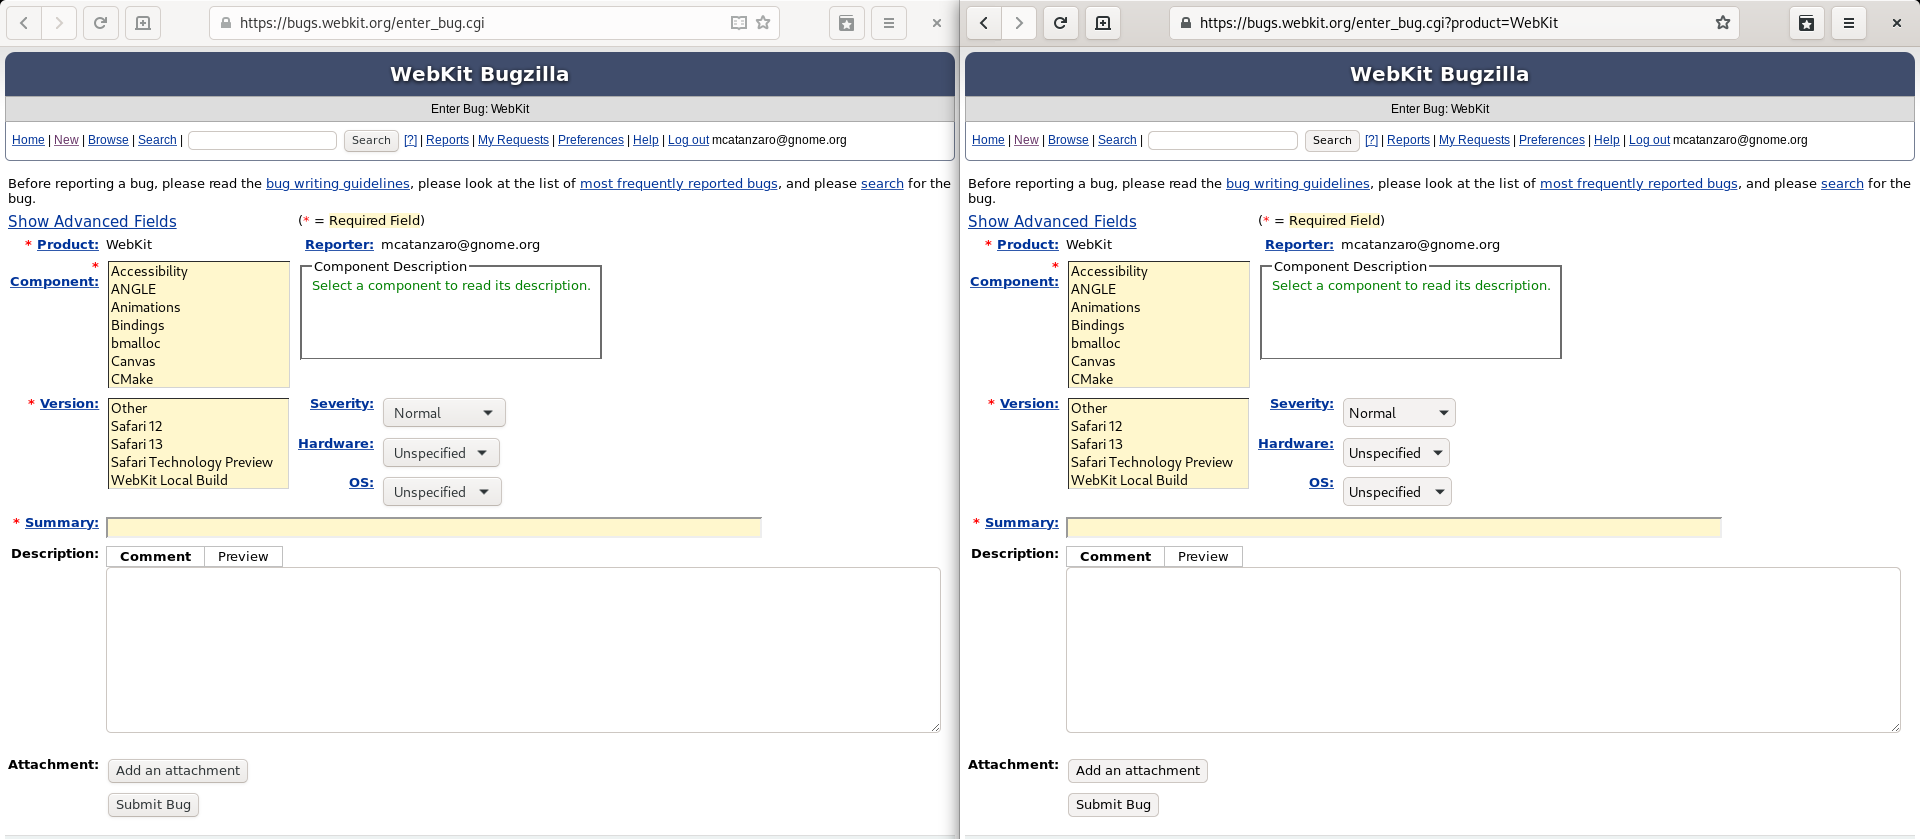Go back in the left browser window
The height and width of the screenshot is (839, 1920).
pos(24,23)
